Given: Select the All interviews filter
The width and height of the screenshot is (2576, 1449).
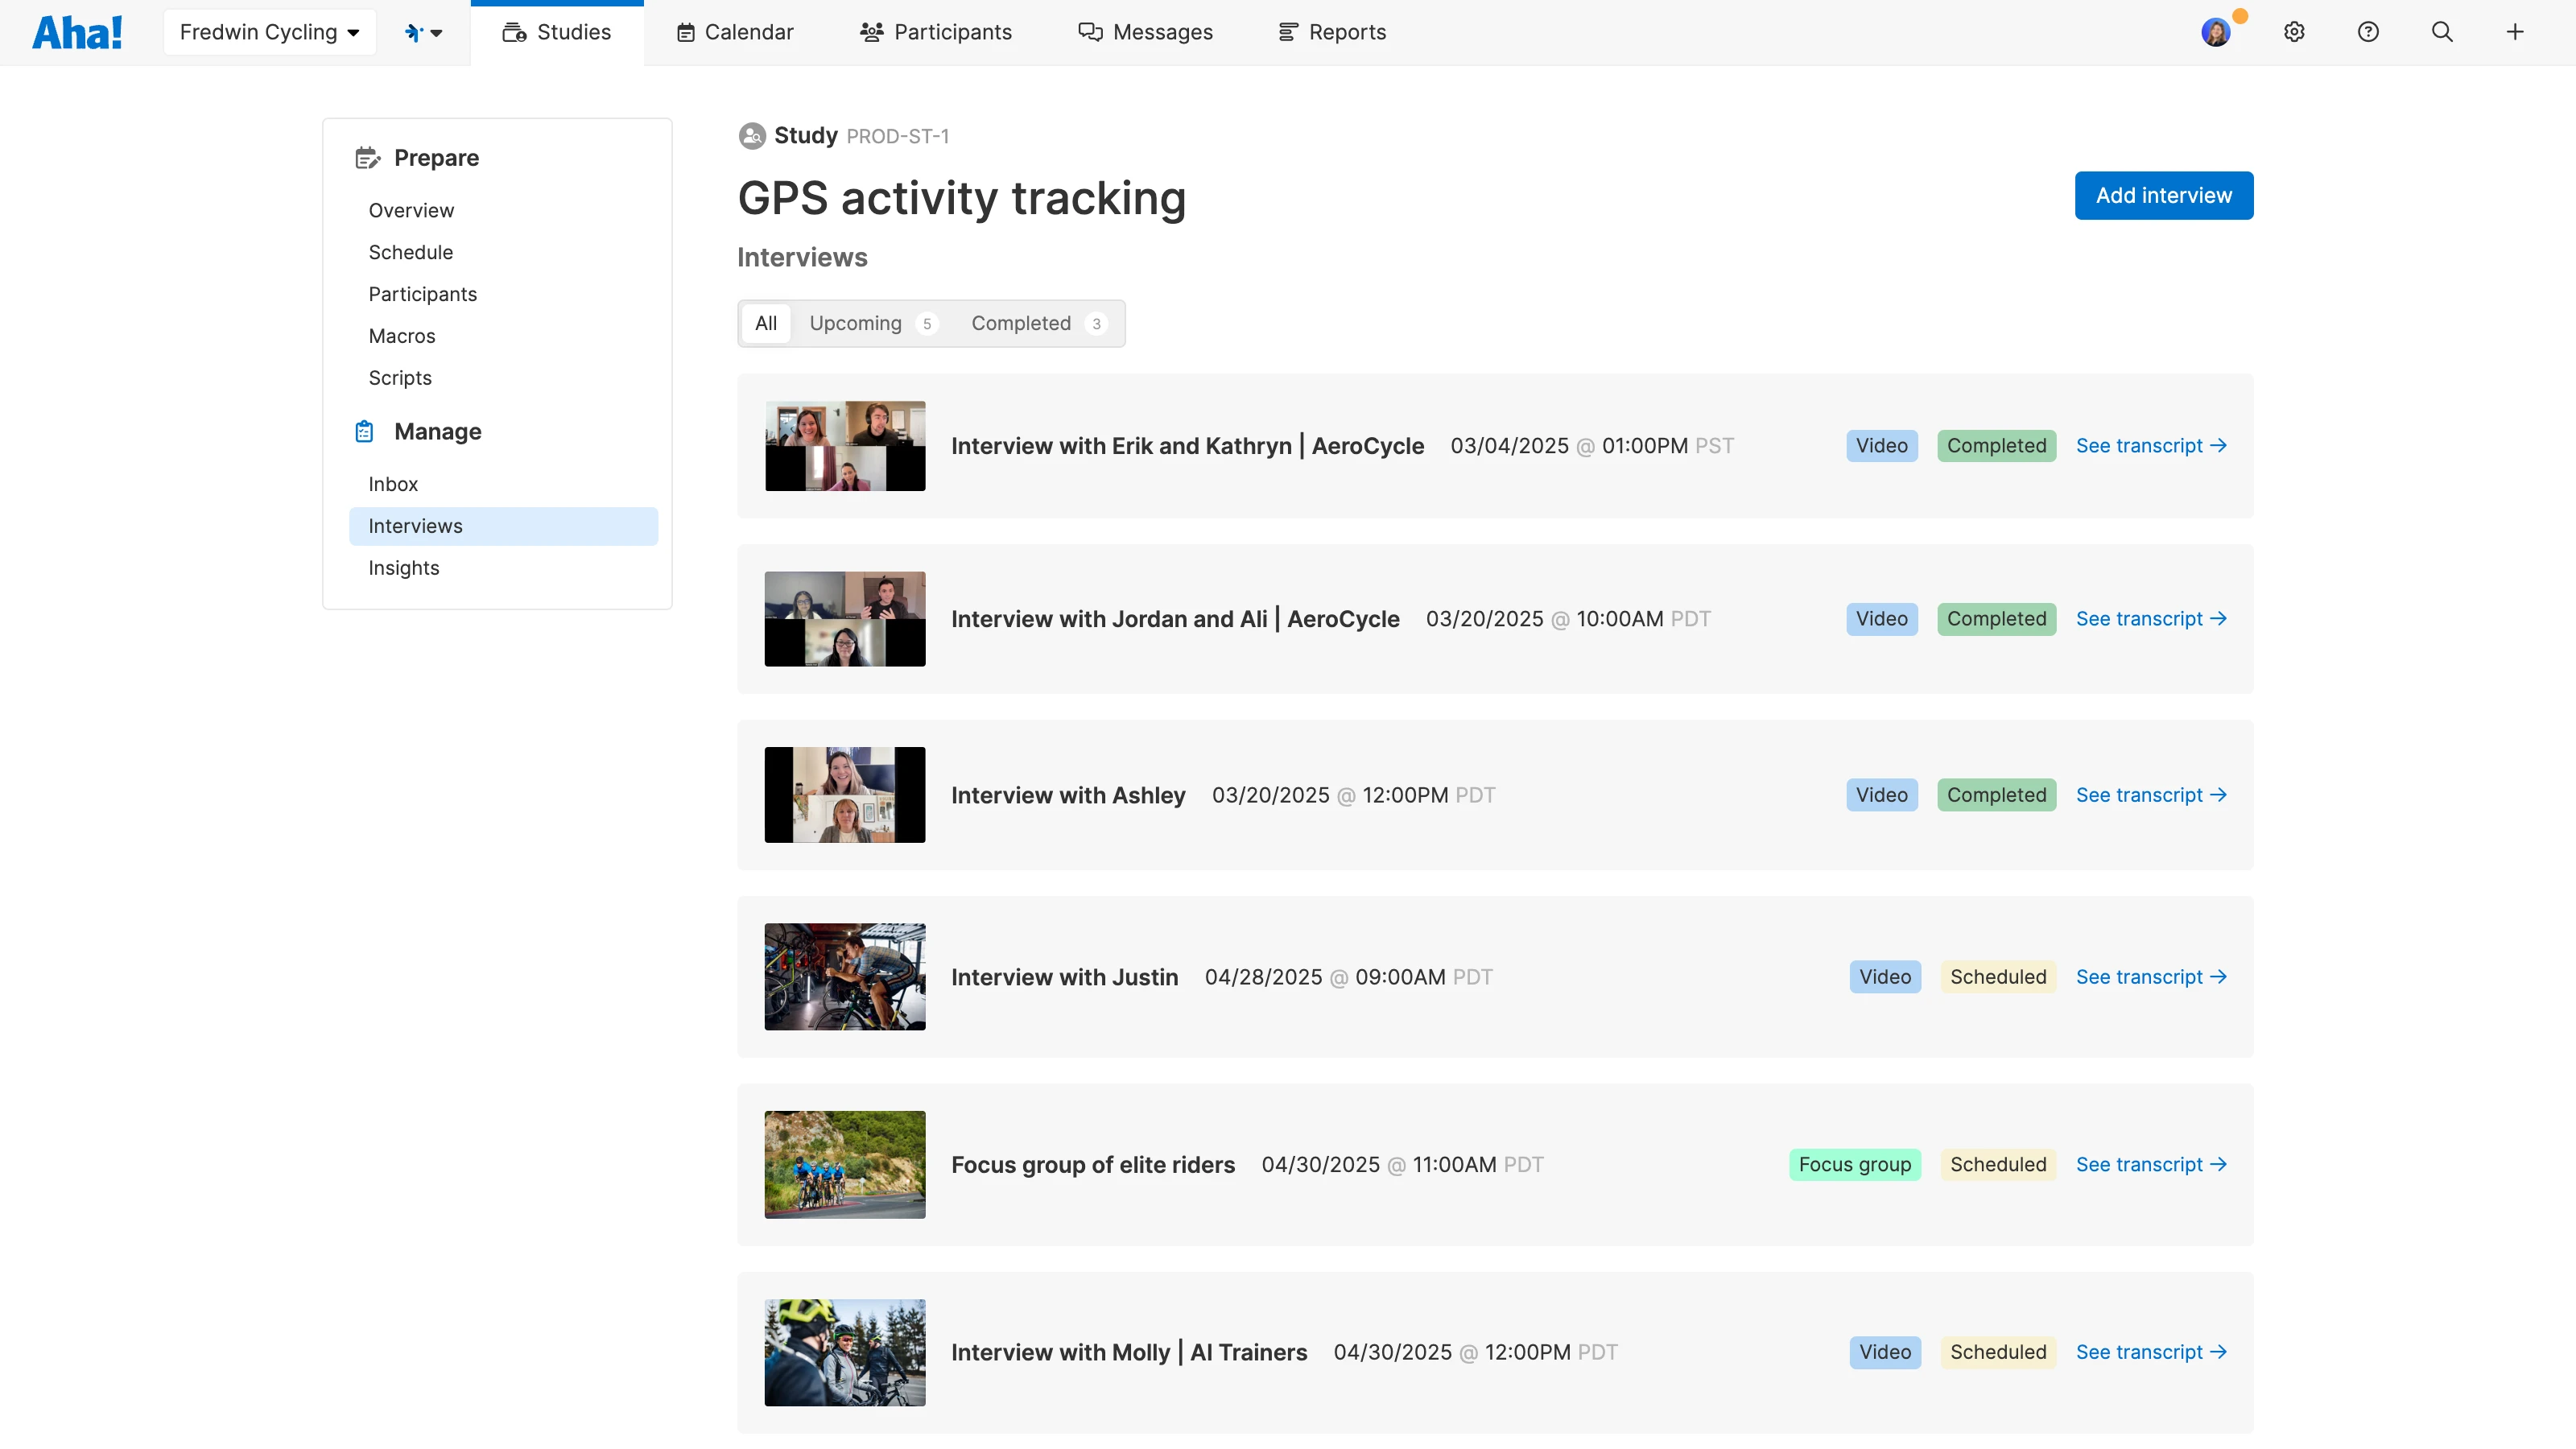Looking at the screenshot, I should pos(766,324).
